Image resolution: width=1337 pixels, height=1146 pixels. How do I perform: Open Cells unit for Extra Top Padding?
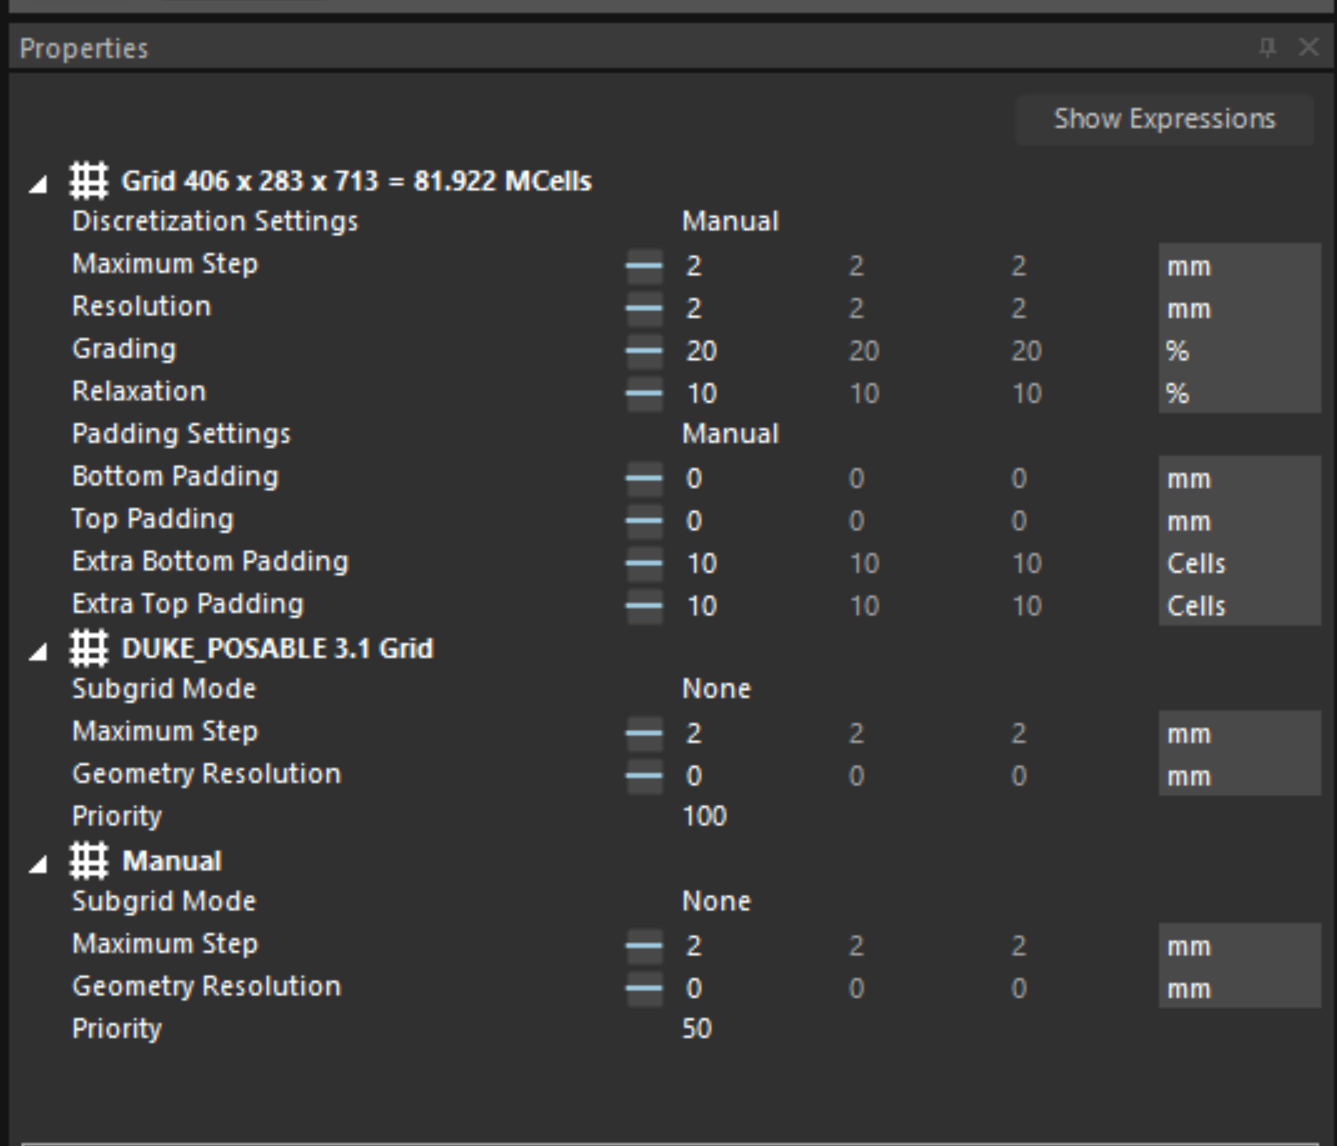tap(1239, 606)
